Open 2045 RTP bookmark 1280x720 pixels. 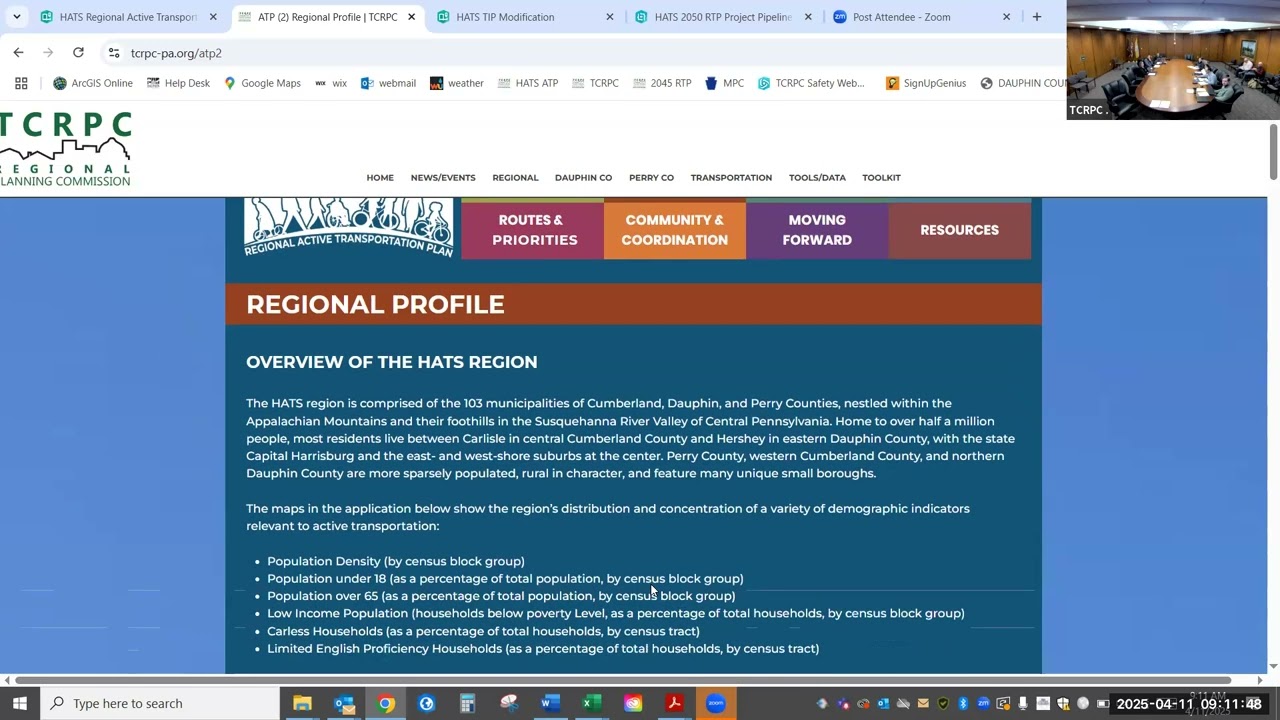(x=662, y=83)
